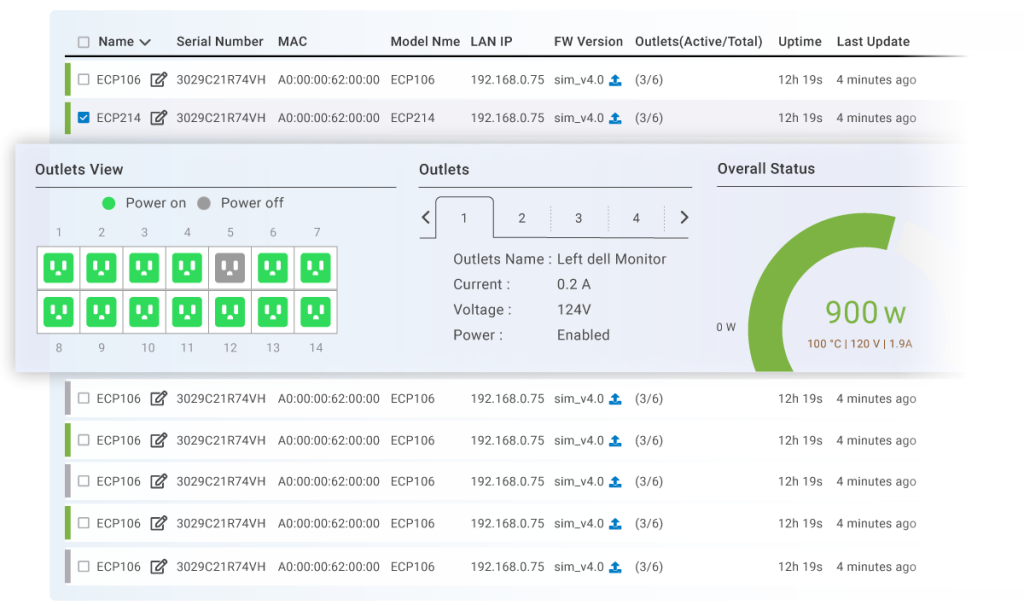Click the powered-off outlet 5 socket icon
The height and width of the screenshot is (605, 1024).
pyautogui.click(x=229, y=267)
